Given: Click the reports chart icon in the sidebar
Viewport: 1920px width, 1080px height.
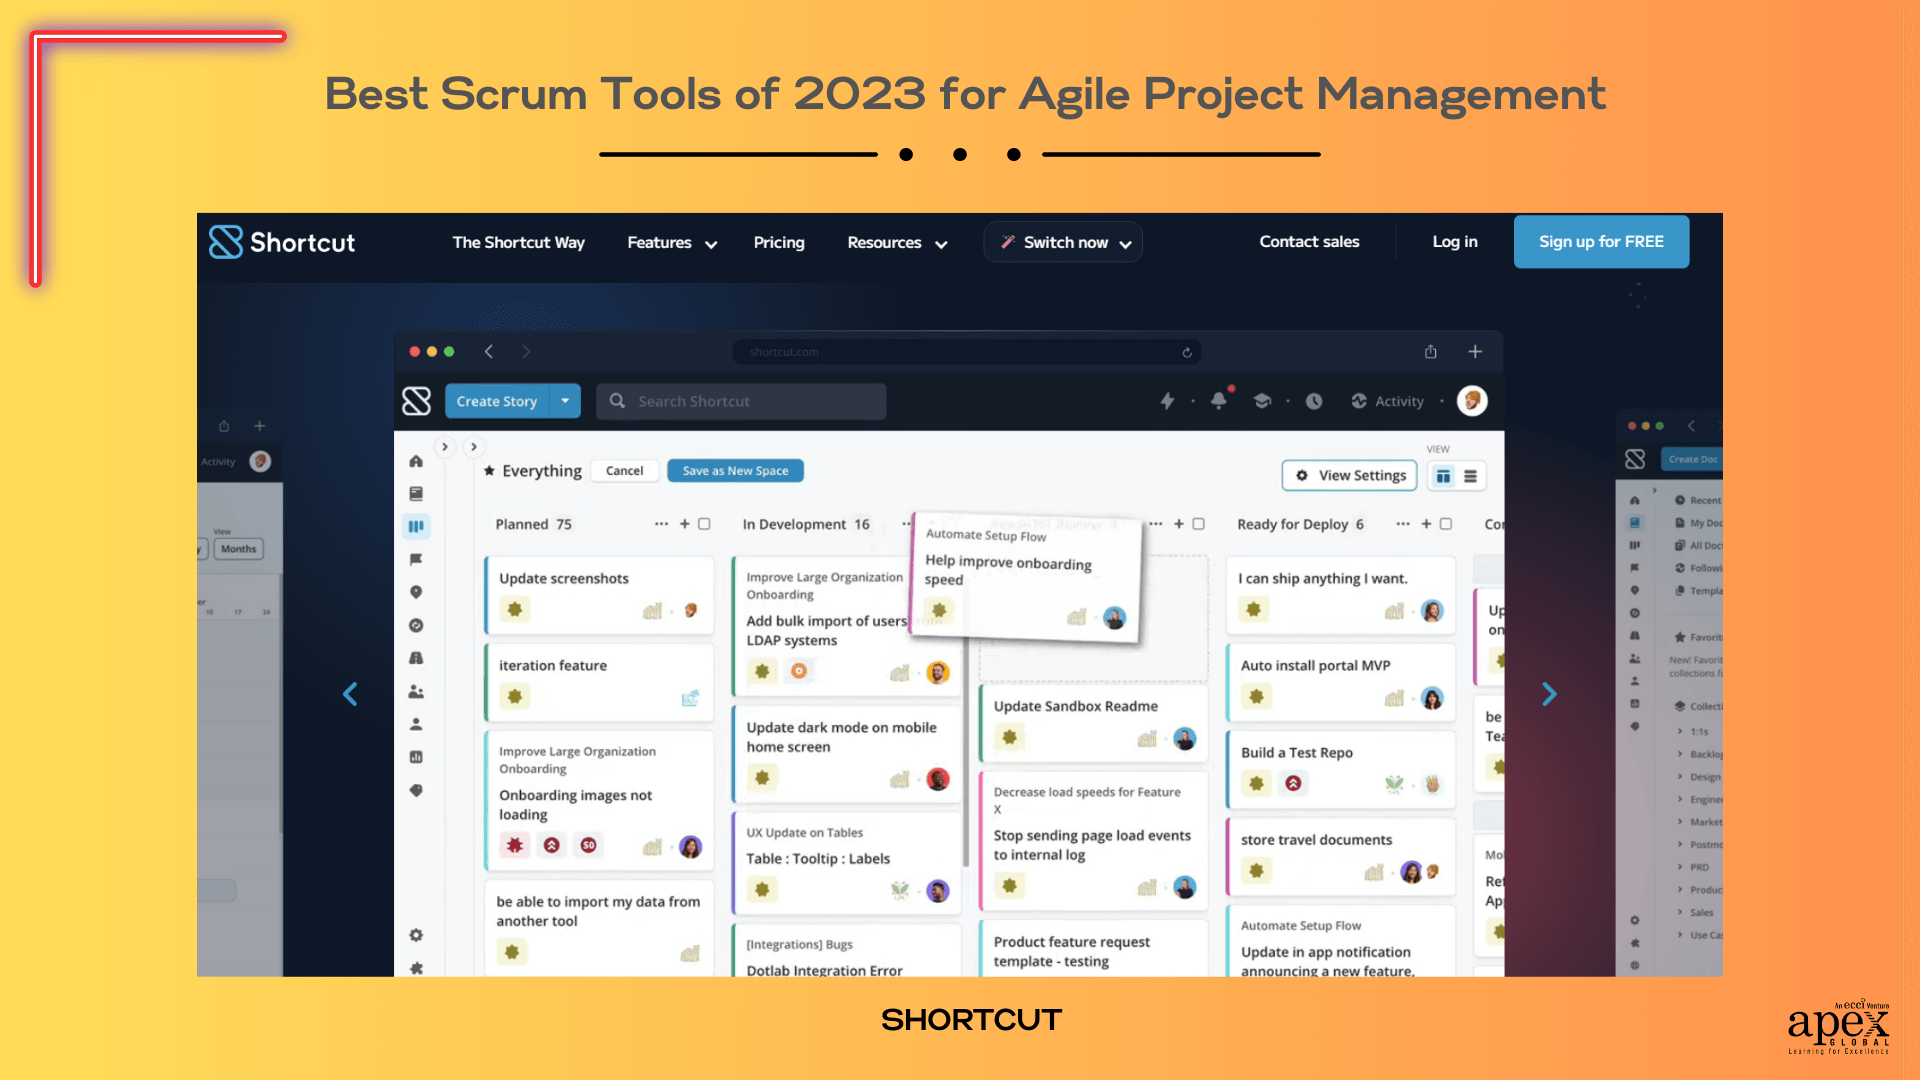Looking at the screenshot, I should (x=416, y=756).
